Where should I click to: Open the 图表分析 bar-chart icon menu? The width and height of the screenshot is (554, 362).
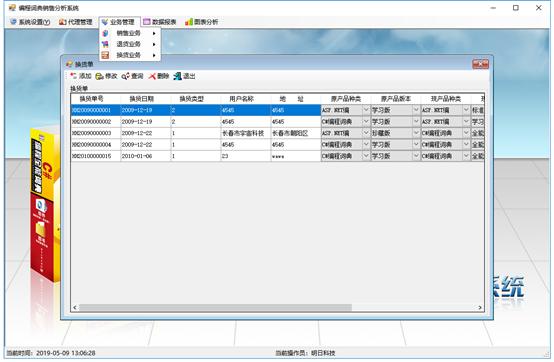(189, 22)
